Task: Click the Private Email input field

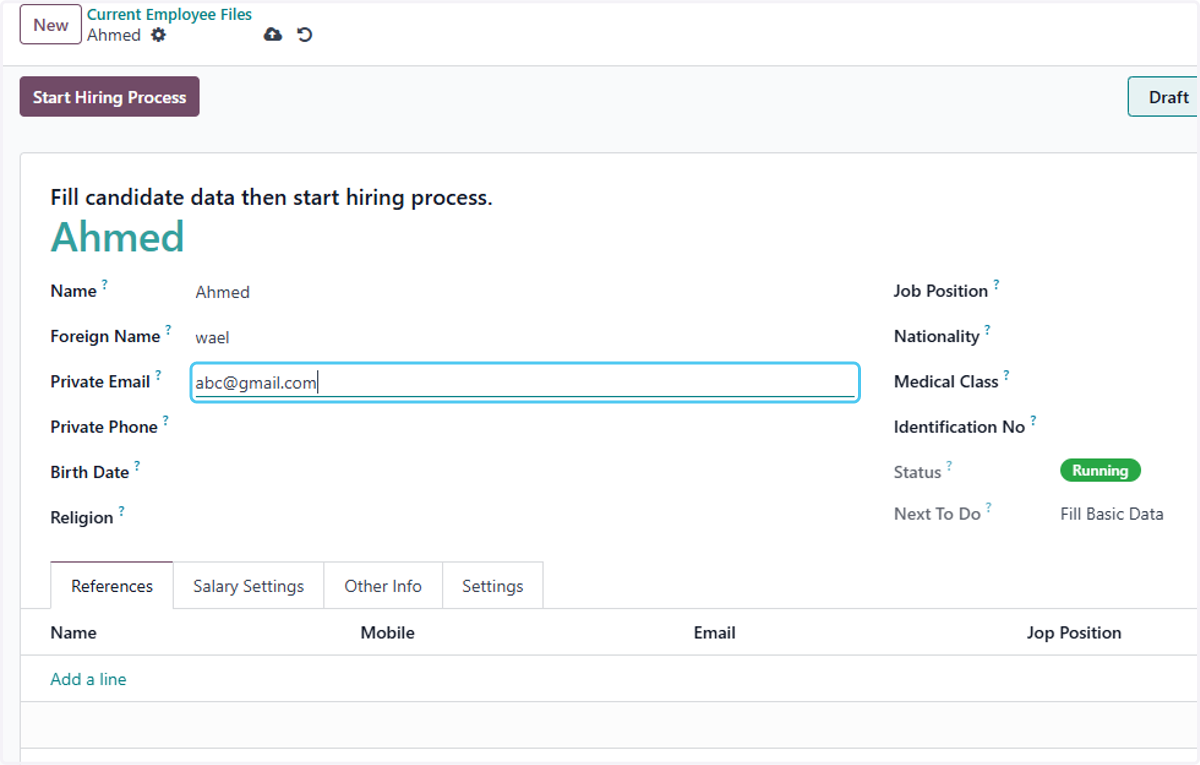Action: coord(525,382)
